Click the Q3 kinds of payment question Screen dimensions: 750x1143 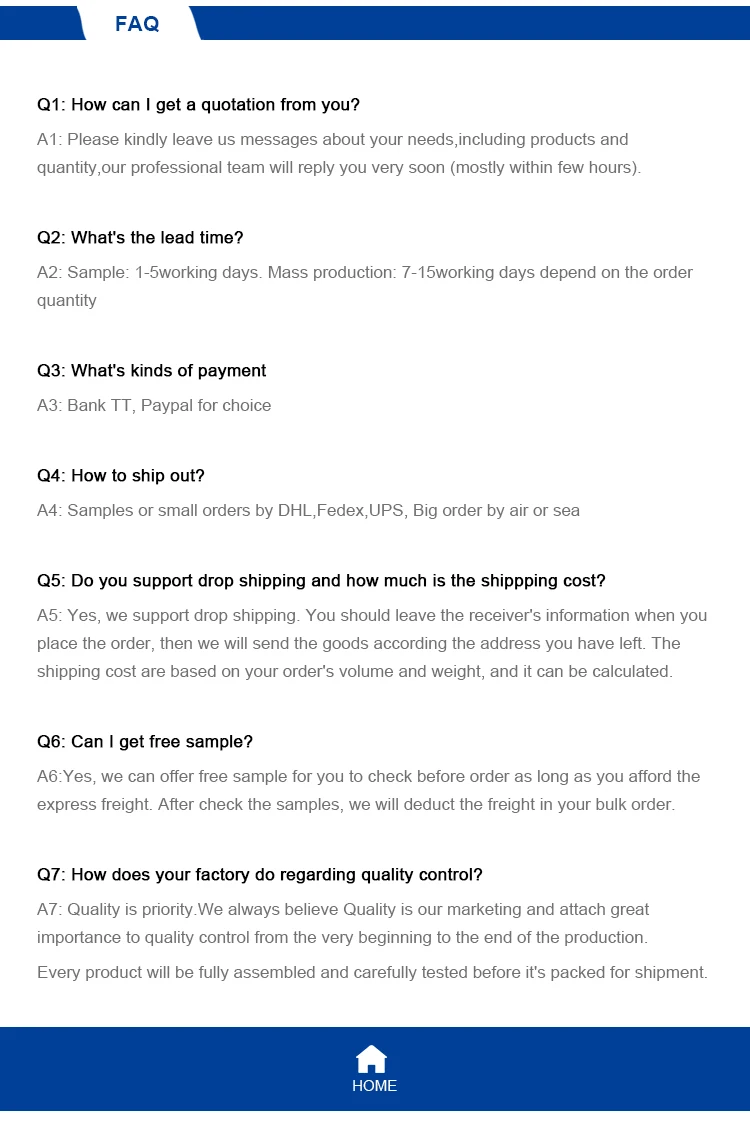151,371
